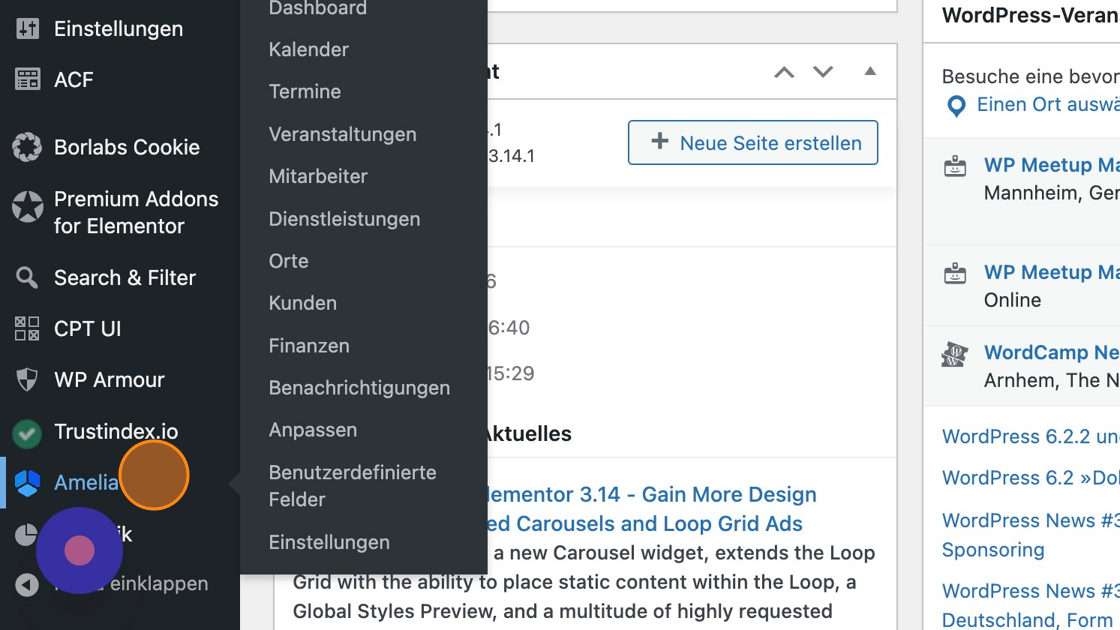1120x630 pixels.
Task: Open the Borlabs Cookie sidebar item
Action: tap(127, 147)
